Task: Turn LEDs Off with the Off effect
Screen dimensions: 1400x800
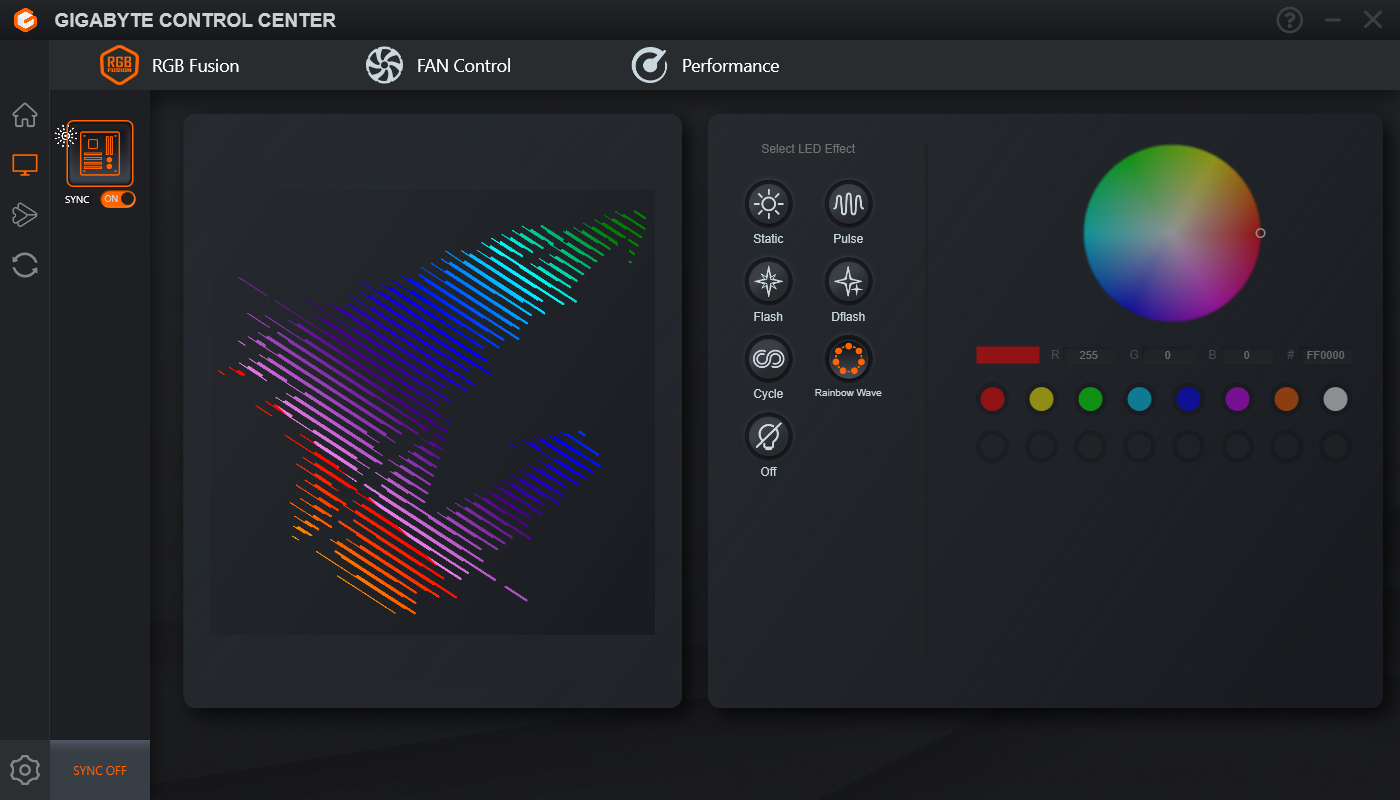Action: 768,437
